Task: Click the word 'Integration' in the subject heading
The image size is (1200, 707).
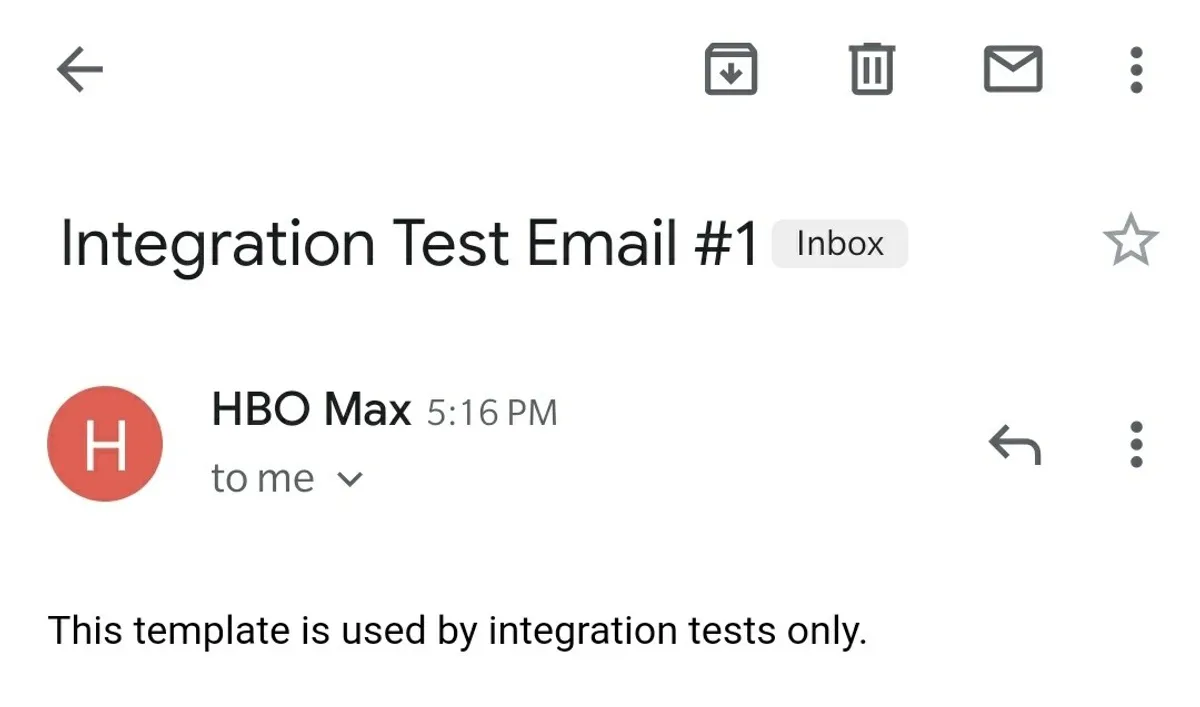Action: [217, 244]
